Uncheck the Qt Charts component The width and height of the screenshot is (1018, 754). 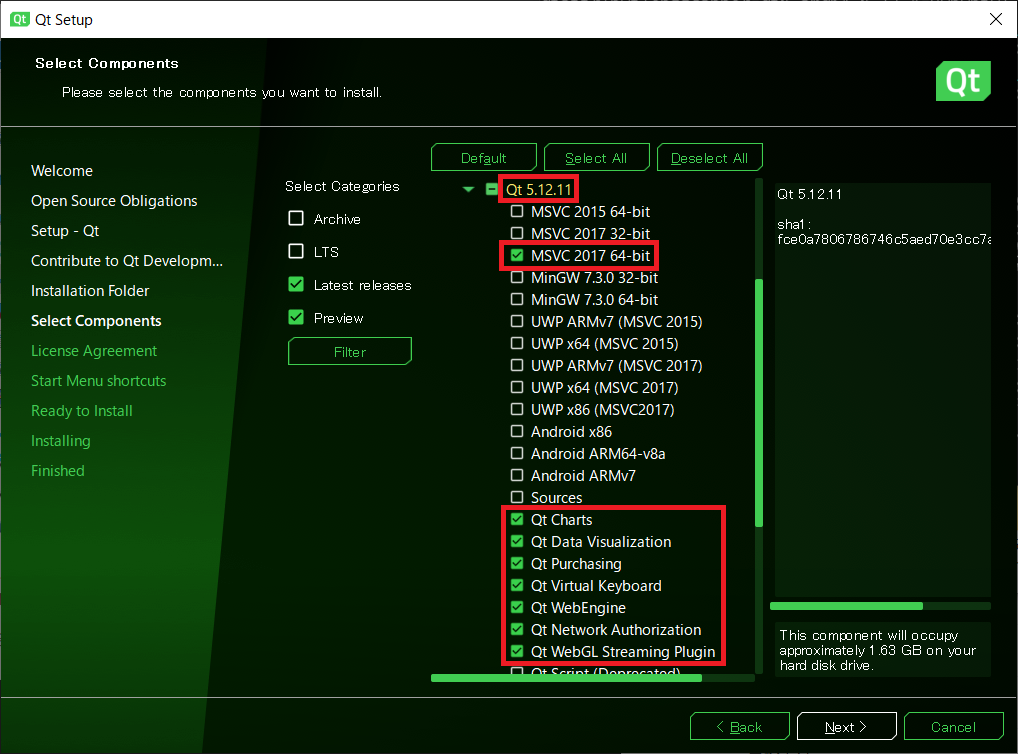point(517,520)
